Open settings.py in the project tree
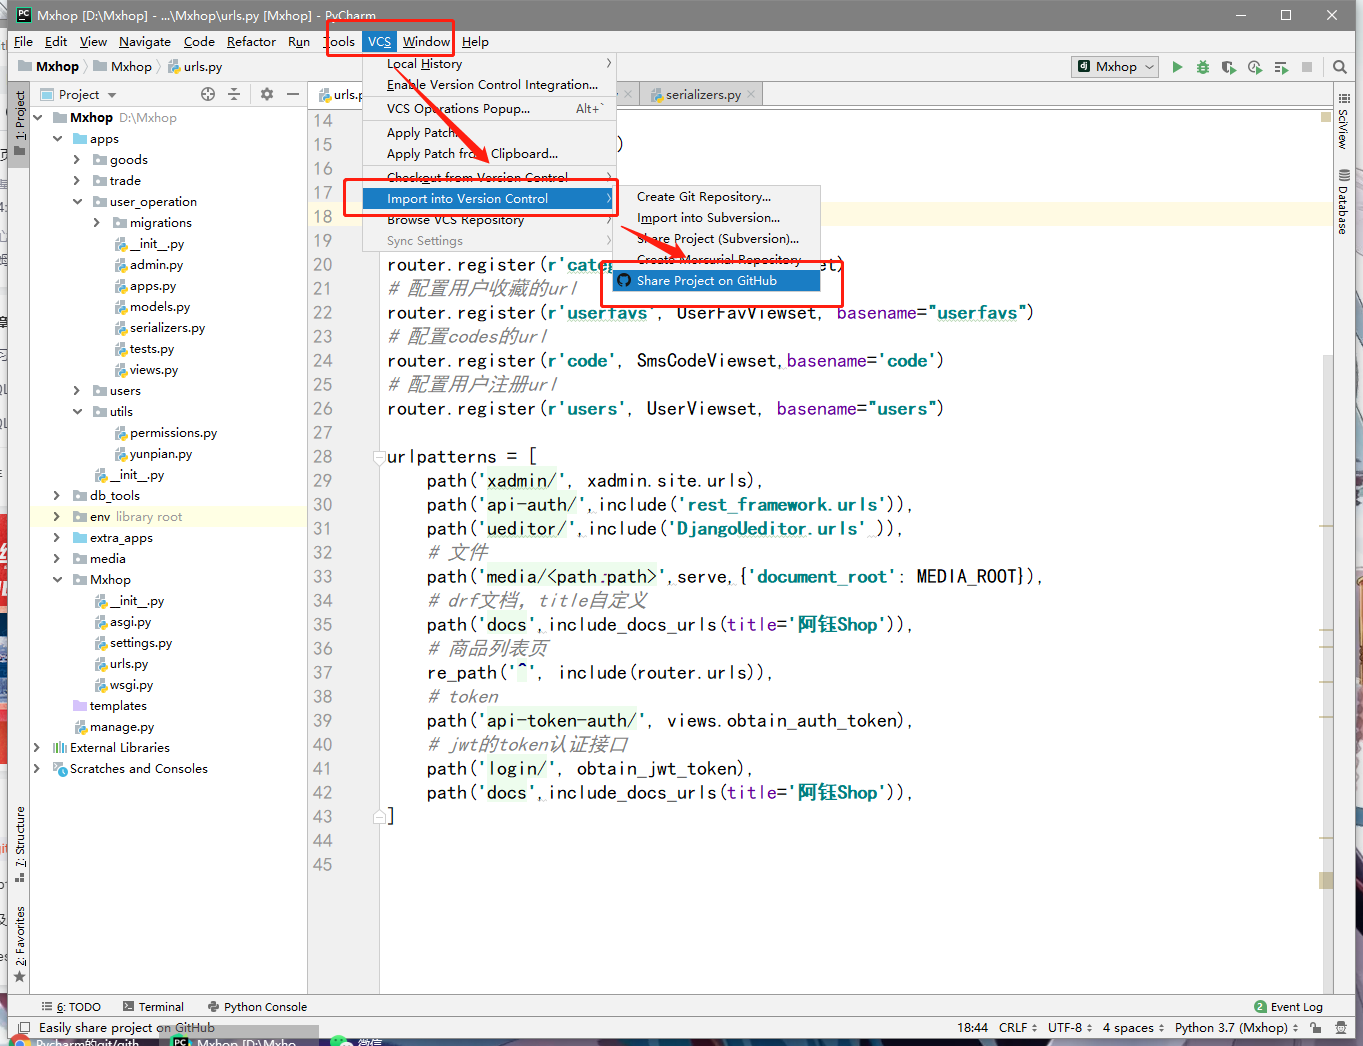Image resolution: width=1363 pixels, height=1046 pixels. [x=141, y=643]
